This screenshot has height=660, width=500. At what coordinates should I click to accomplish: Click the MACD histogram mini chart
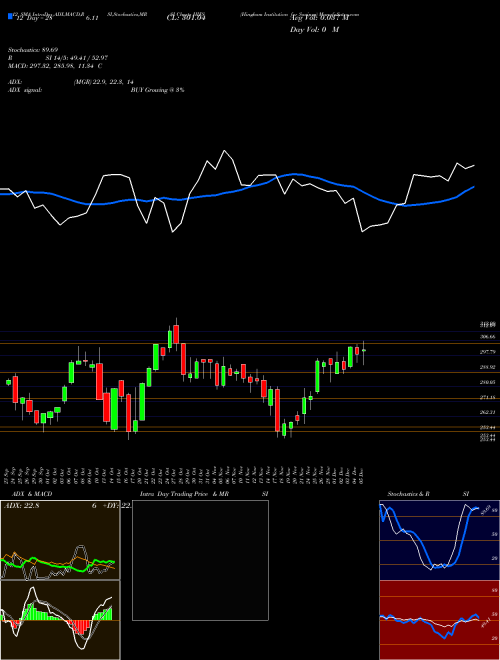[x=60, y=620]
